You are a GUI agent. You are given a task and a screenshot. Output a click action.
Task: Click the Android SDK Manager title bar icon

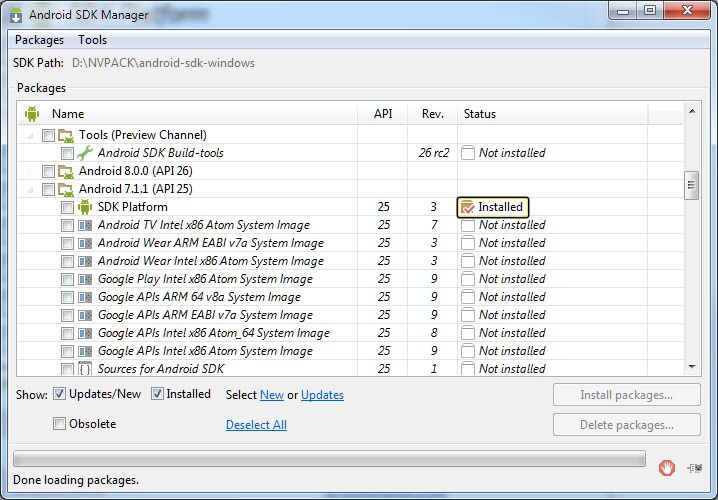pos(16,15)
